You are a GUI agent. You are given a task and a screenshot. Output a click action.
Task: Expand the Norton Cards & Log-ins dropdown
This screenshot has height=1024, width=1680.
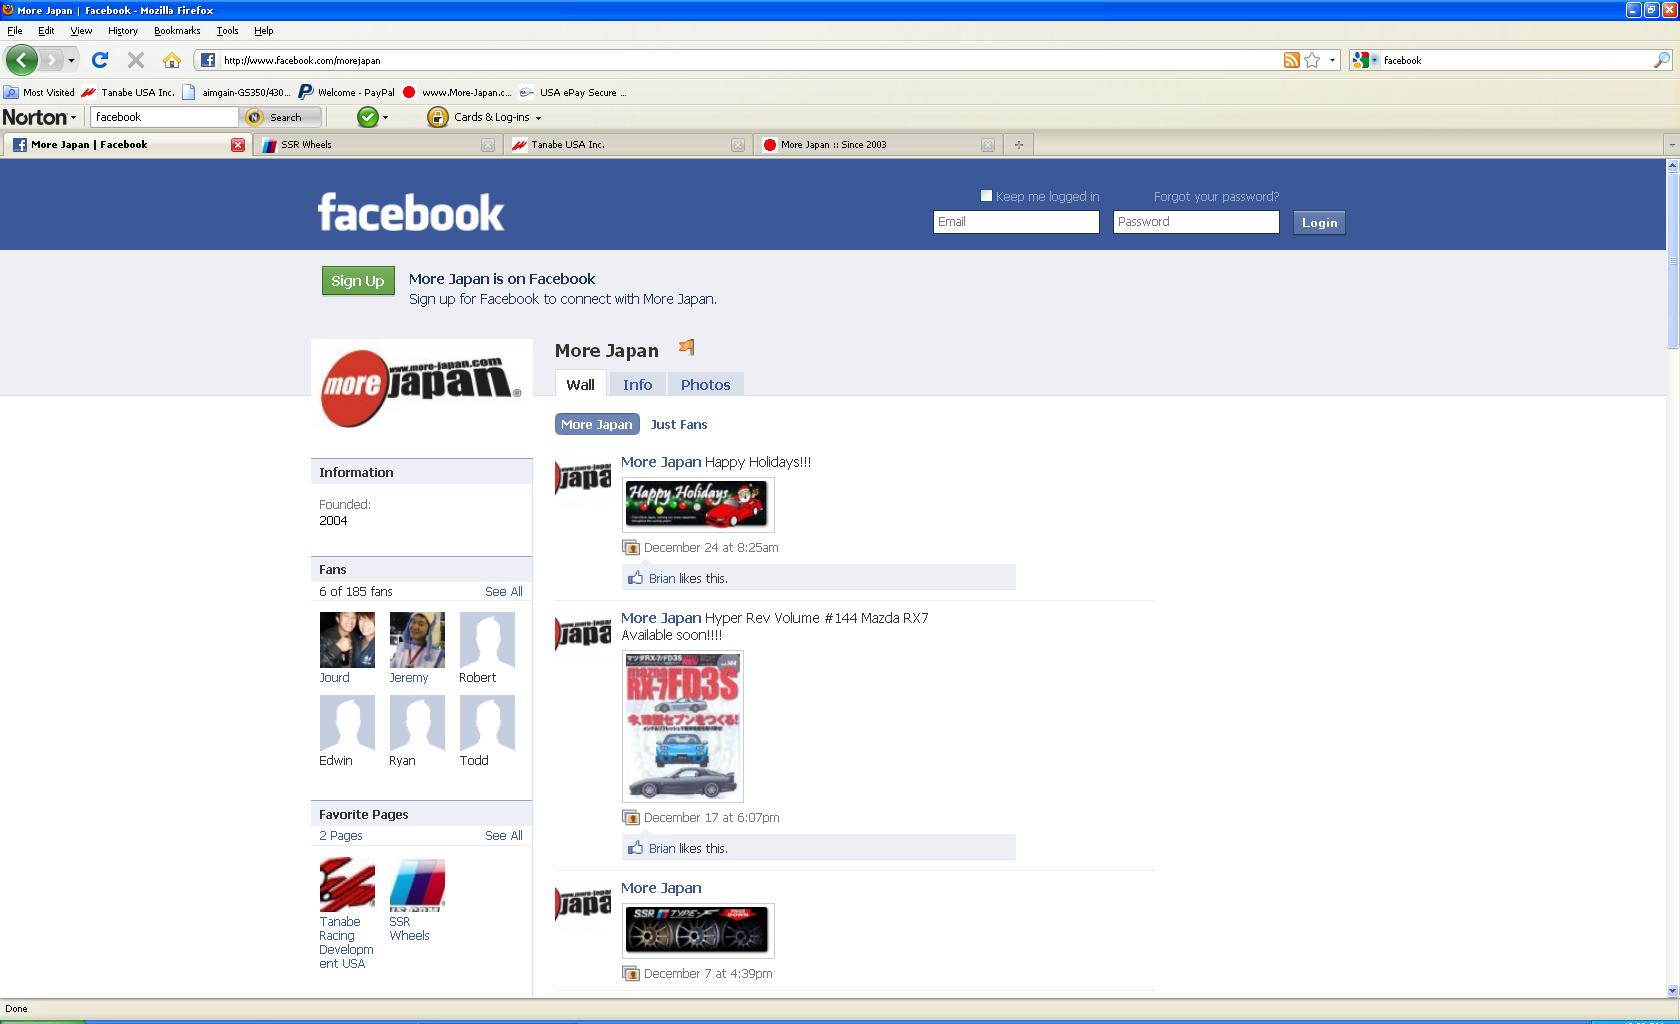[538, 118]
